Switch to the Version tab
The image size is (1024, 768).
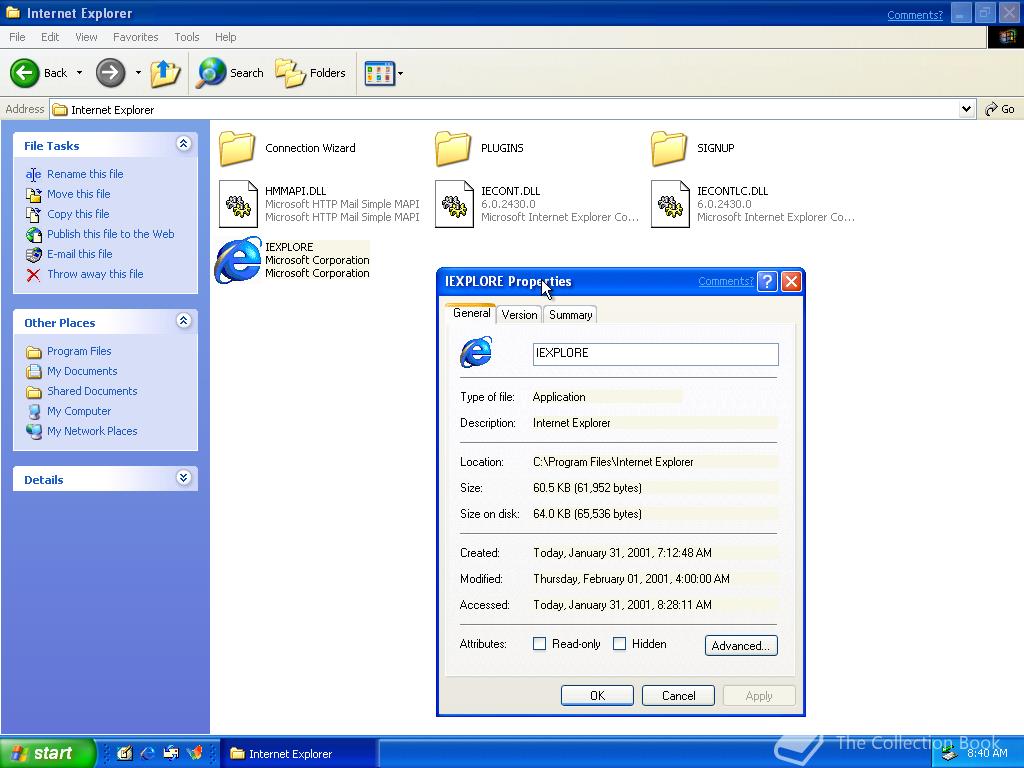[519, 315]
